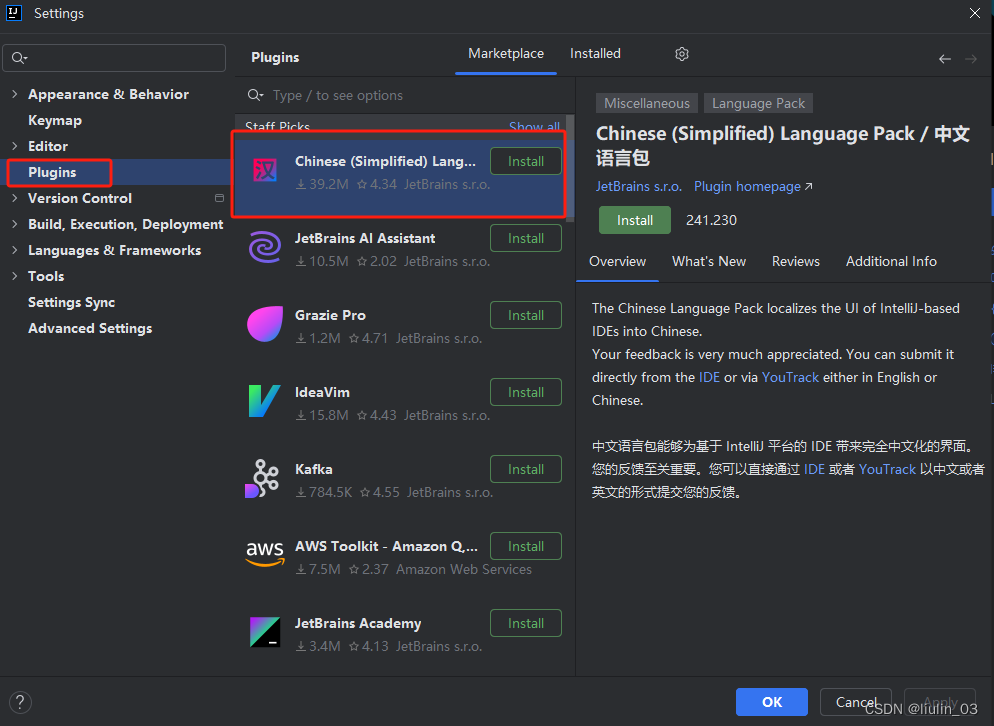The image size is (994, 726).
Task: Switch to the Installed tab
Action: 595,54
